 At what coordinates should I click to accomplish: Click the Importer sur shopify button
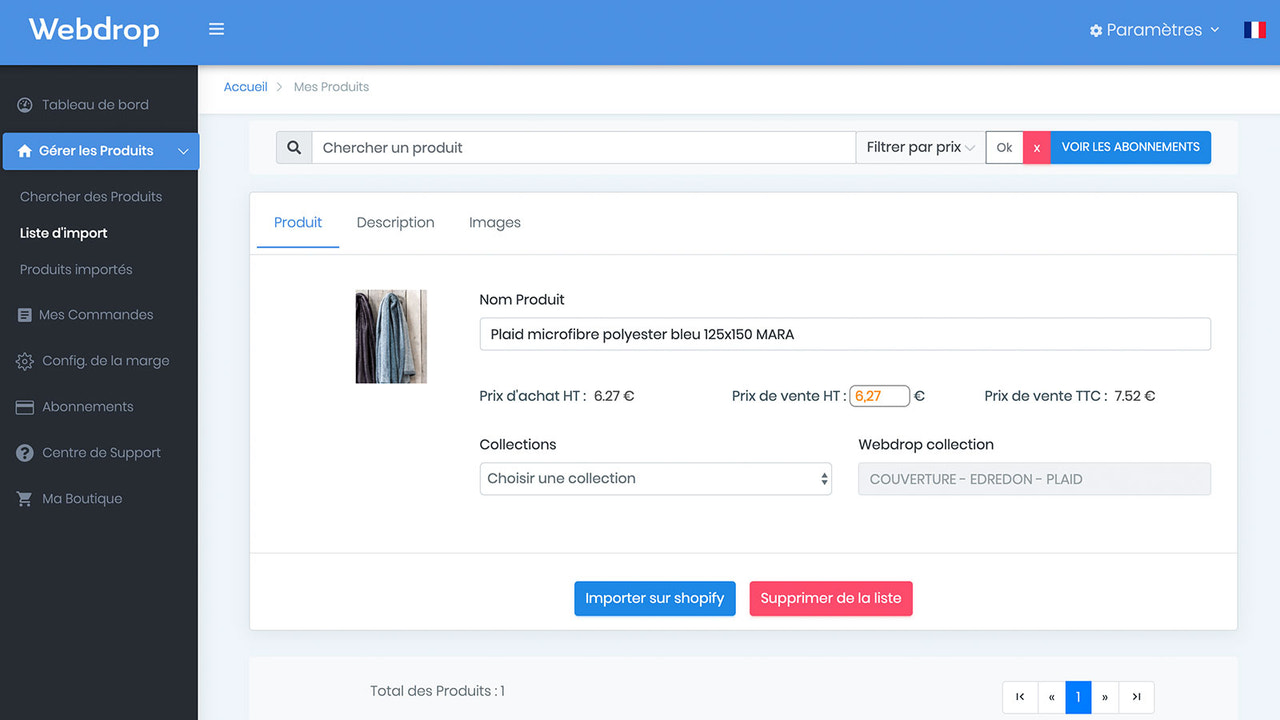click(655, 597)
